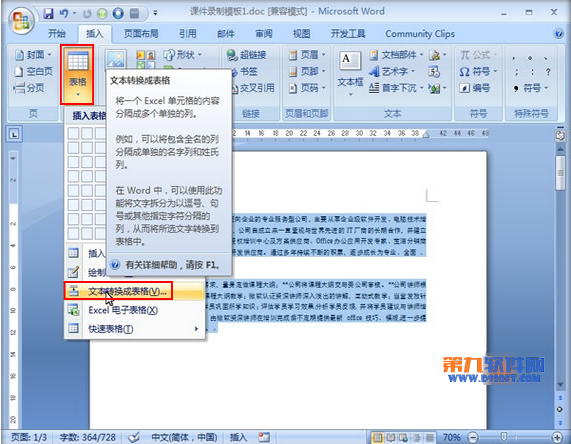Open the Table dropdown button

77,74
